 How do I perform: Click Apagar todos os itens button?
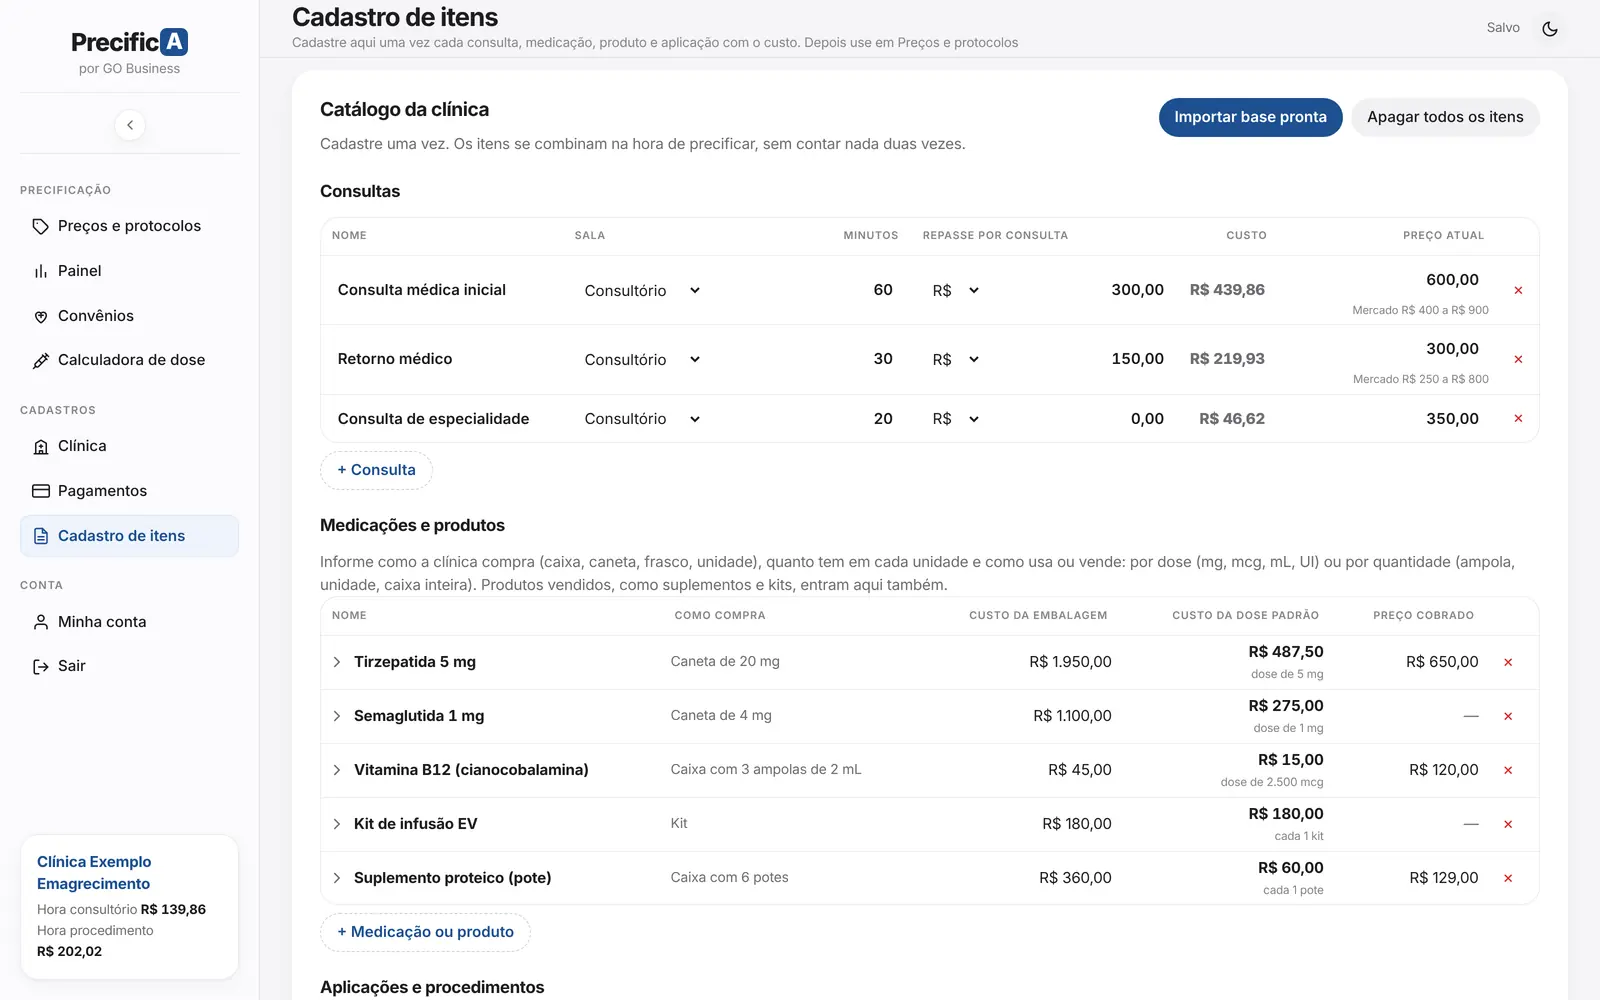tap(1445, 117)
